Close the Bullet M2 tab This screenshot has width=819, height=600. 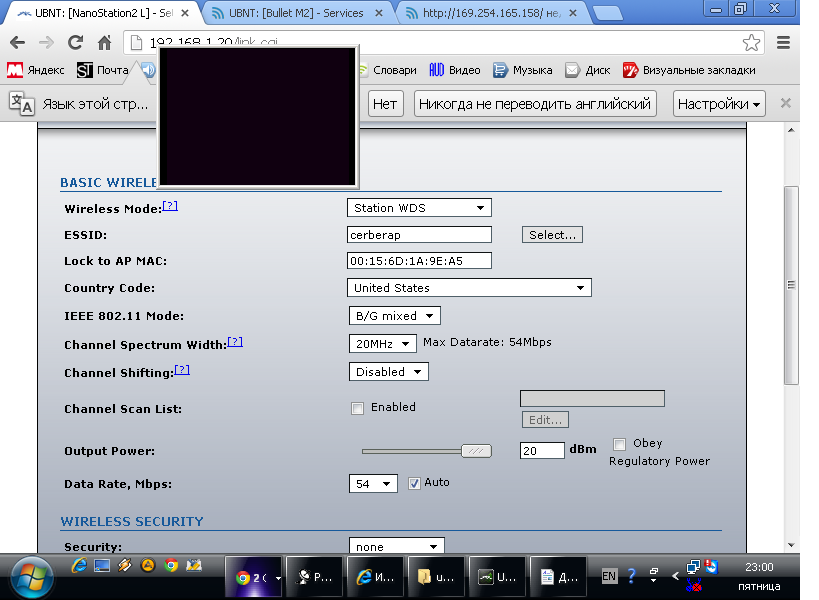click(x=379, y=13)
